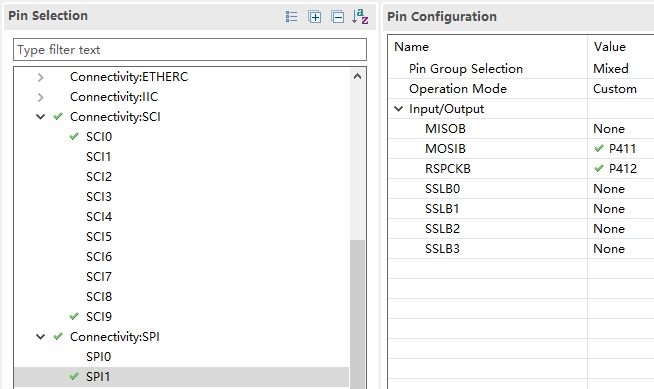Select SCI0 in the tree
Viewport: 654px width, 389px height.
(99, 137)
